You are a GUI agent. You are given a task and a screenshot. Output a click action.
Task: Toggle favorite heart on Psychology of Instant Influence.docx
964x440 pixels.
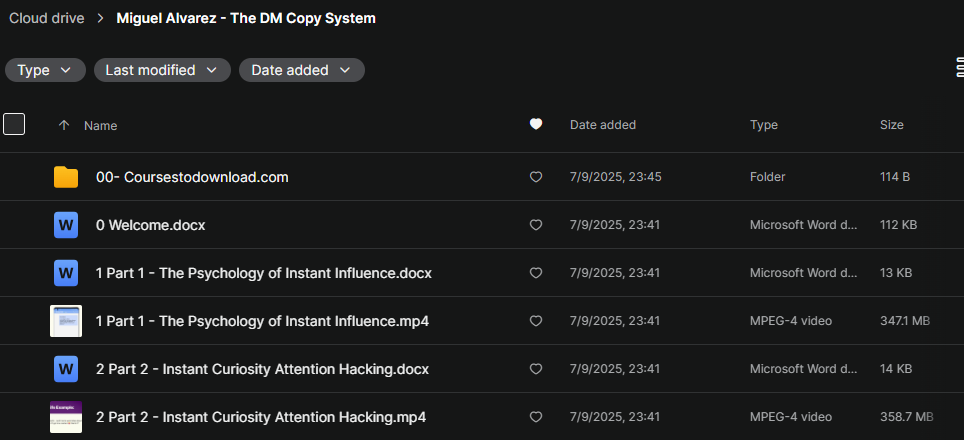(x=536, y=273)
